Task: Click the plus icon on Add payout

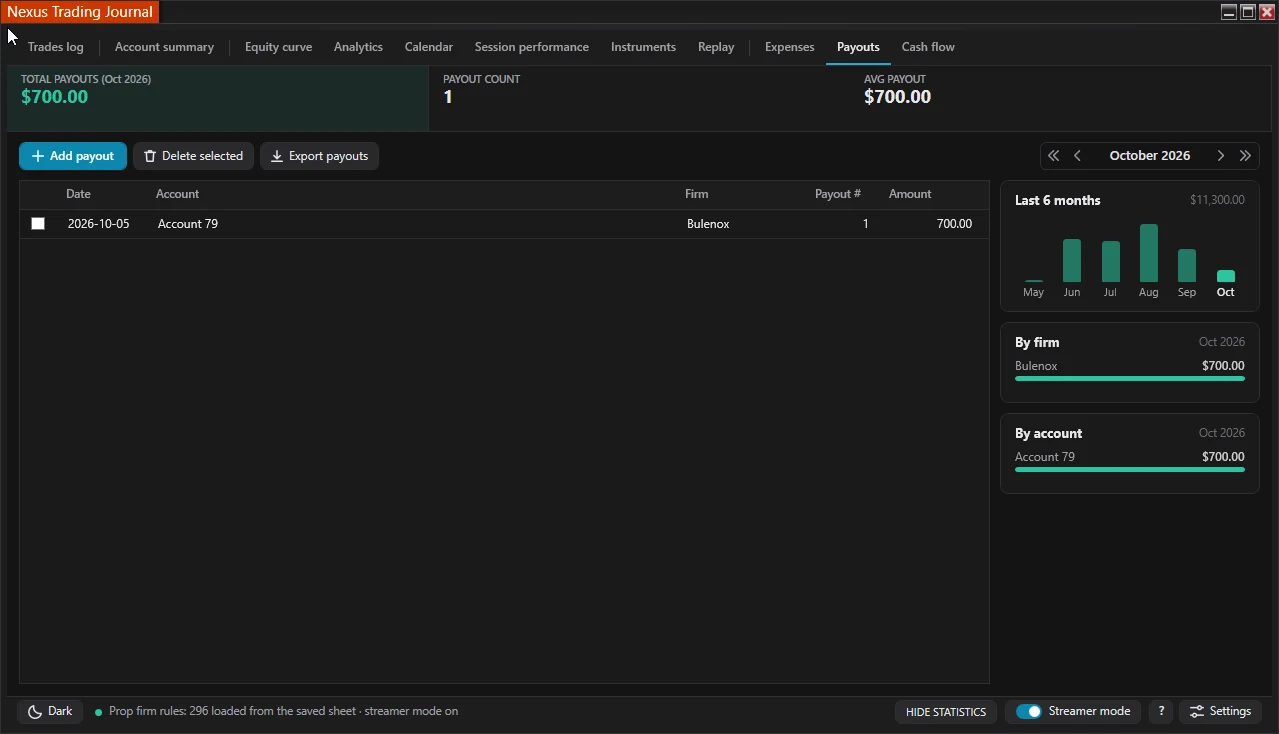Action: [38, 156]
